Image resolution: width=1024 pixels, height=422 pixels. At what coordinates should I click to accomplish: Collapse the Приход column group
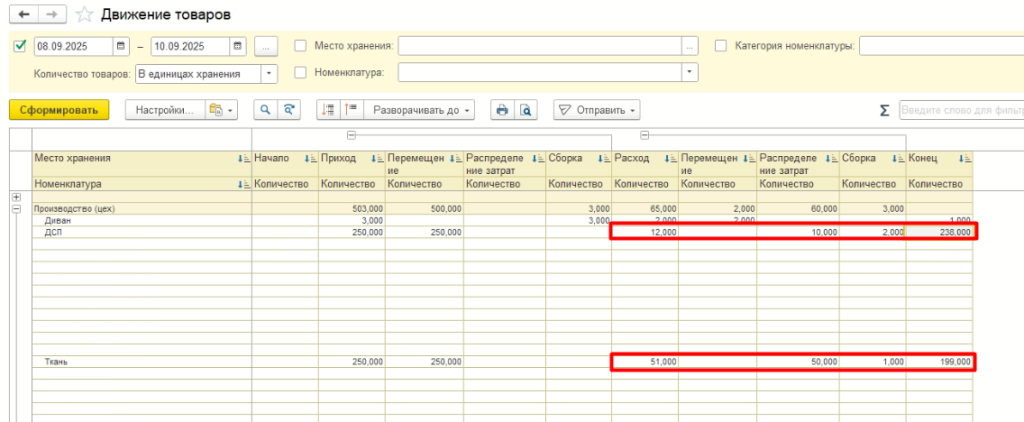(351, 135)
